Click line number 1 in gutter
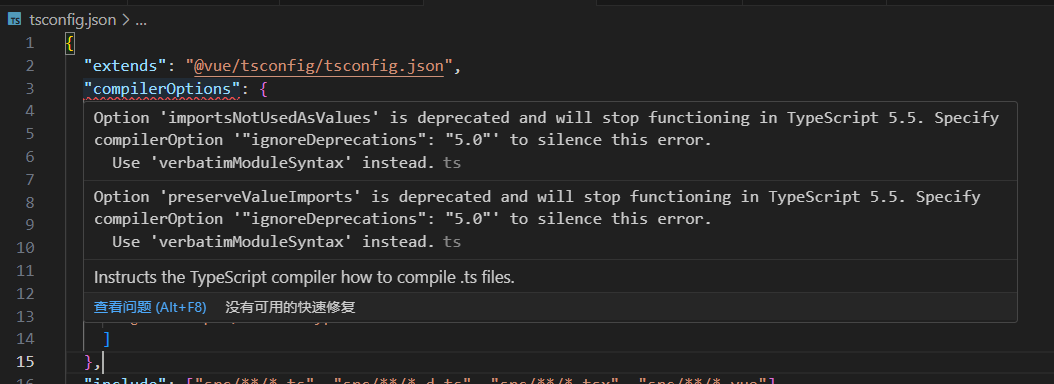 pyautogui.click(x=30, y=43)
